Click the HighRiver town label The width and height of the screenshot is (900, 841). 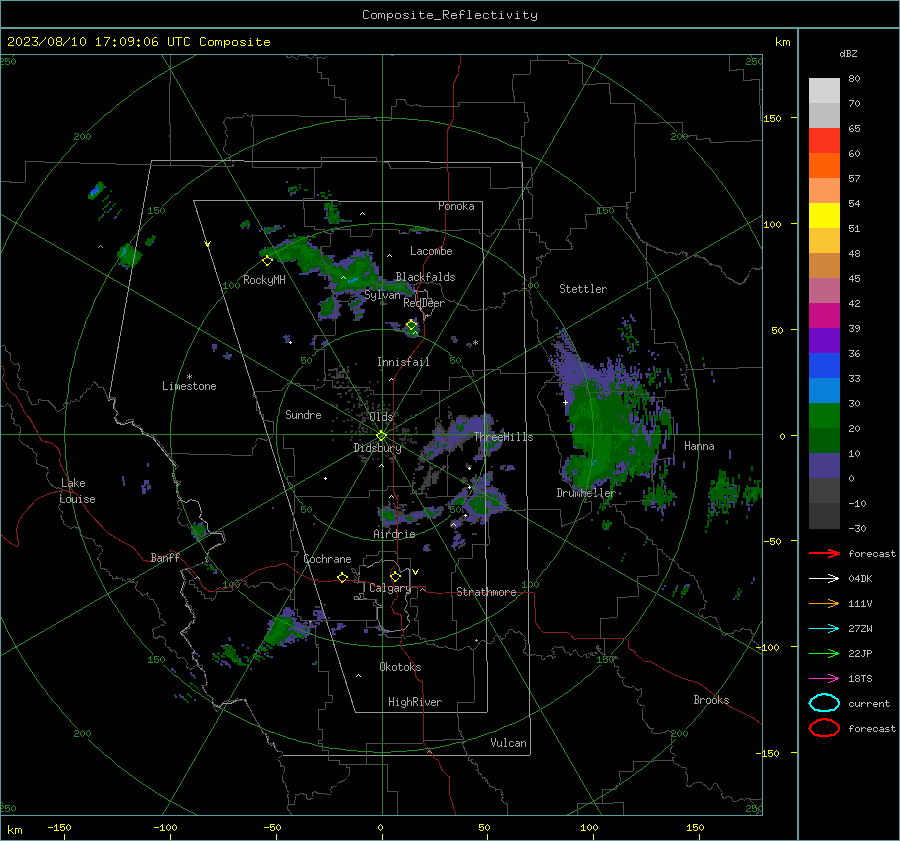coord(415,702)
